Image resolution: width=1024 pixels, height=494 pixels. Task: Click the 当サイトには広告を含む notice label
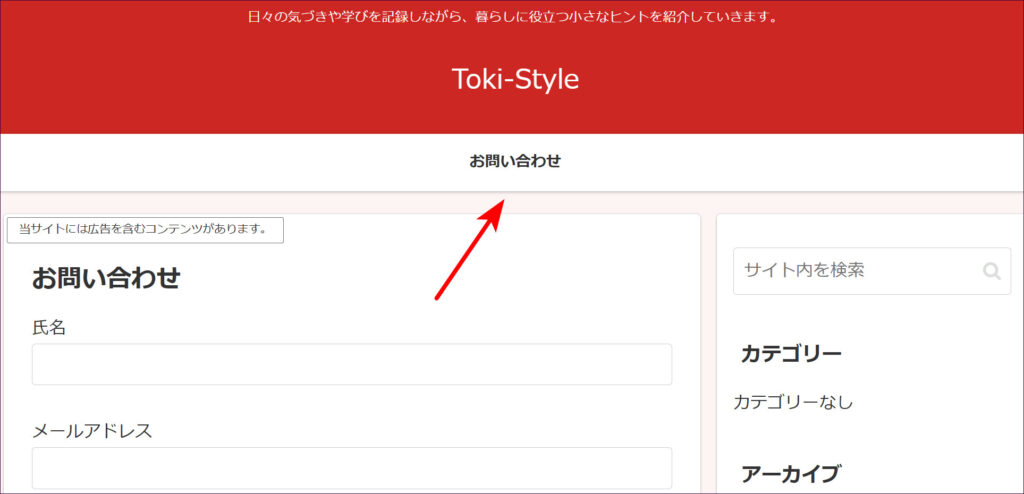(145, 230)
